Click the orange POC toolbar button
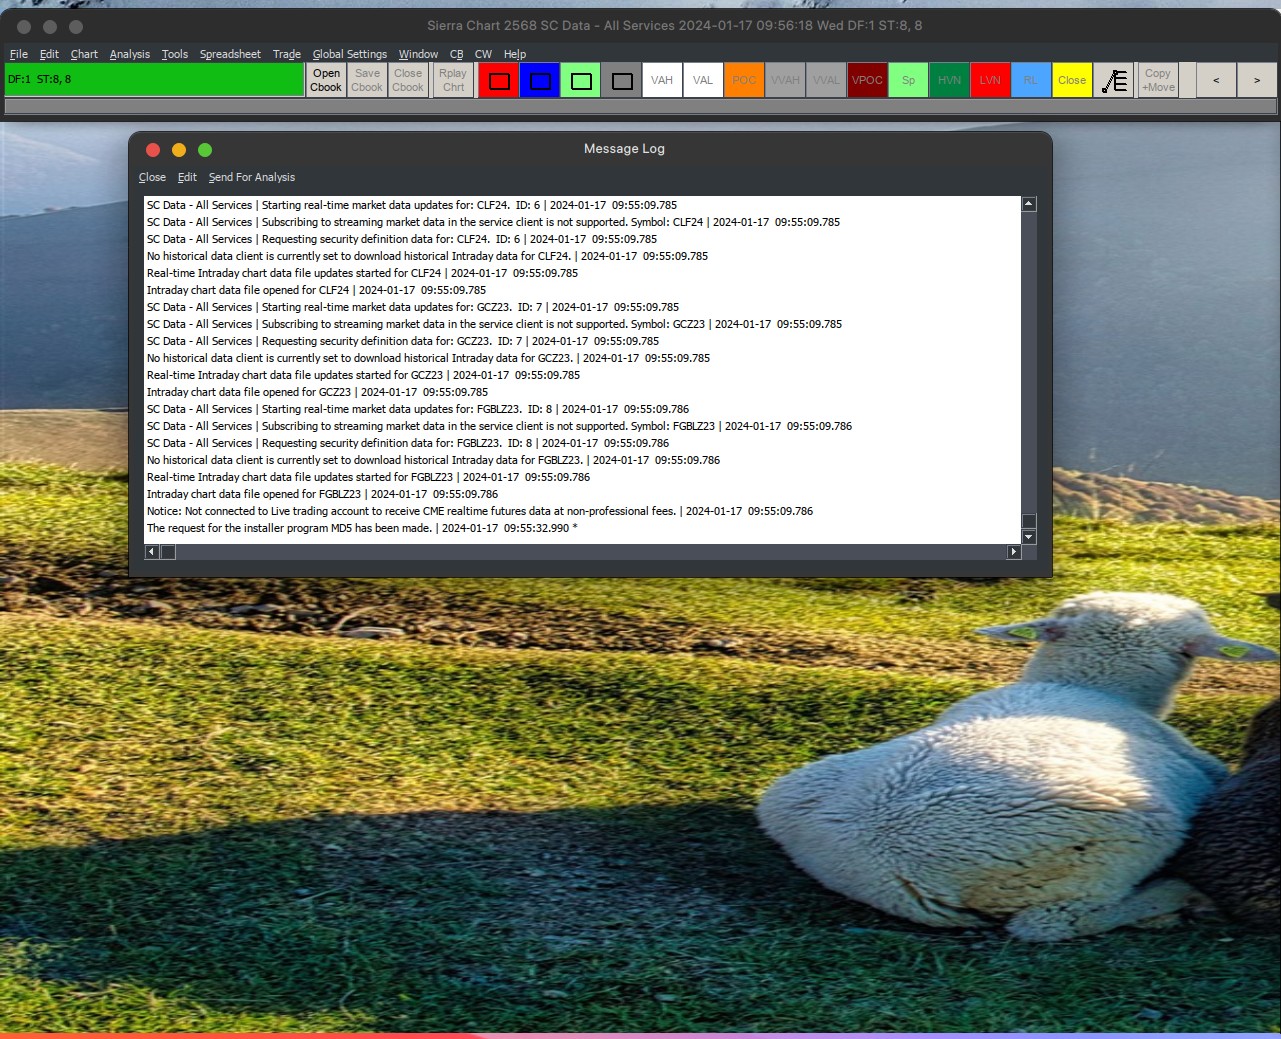 point(744,81)
